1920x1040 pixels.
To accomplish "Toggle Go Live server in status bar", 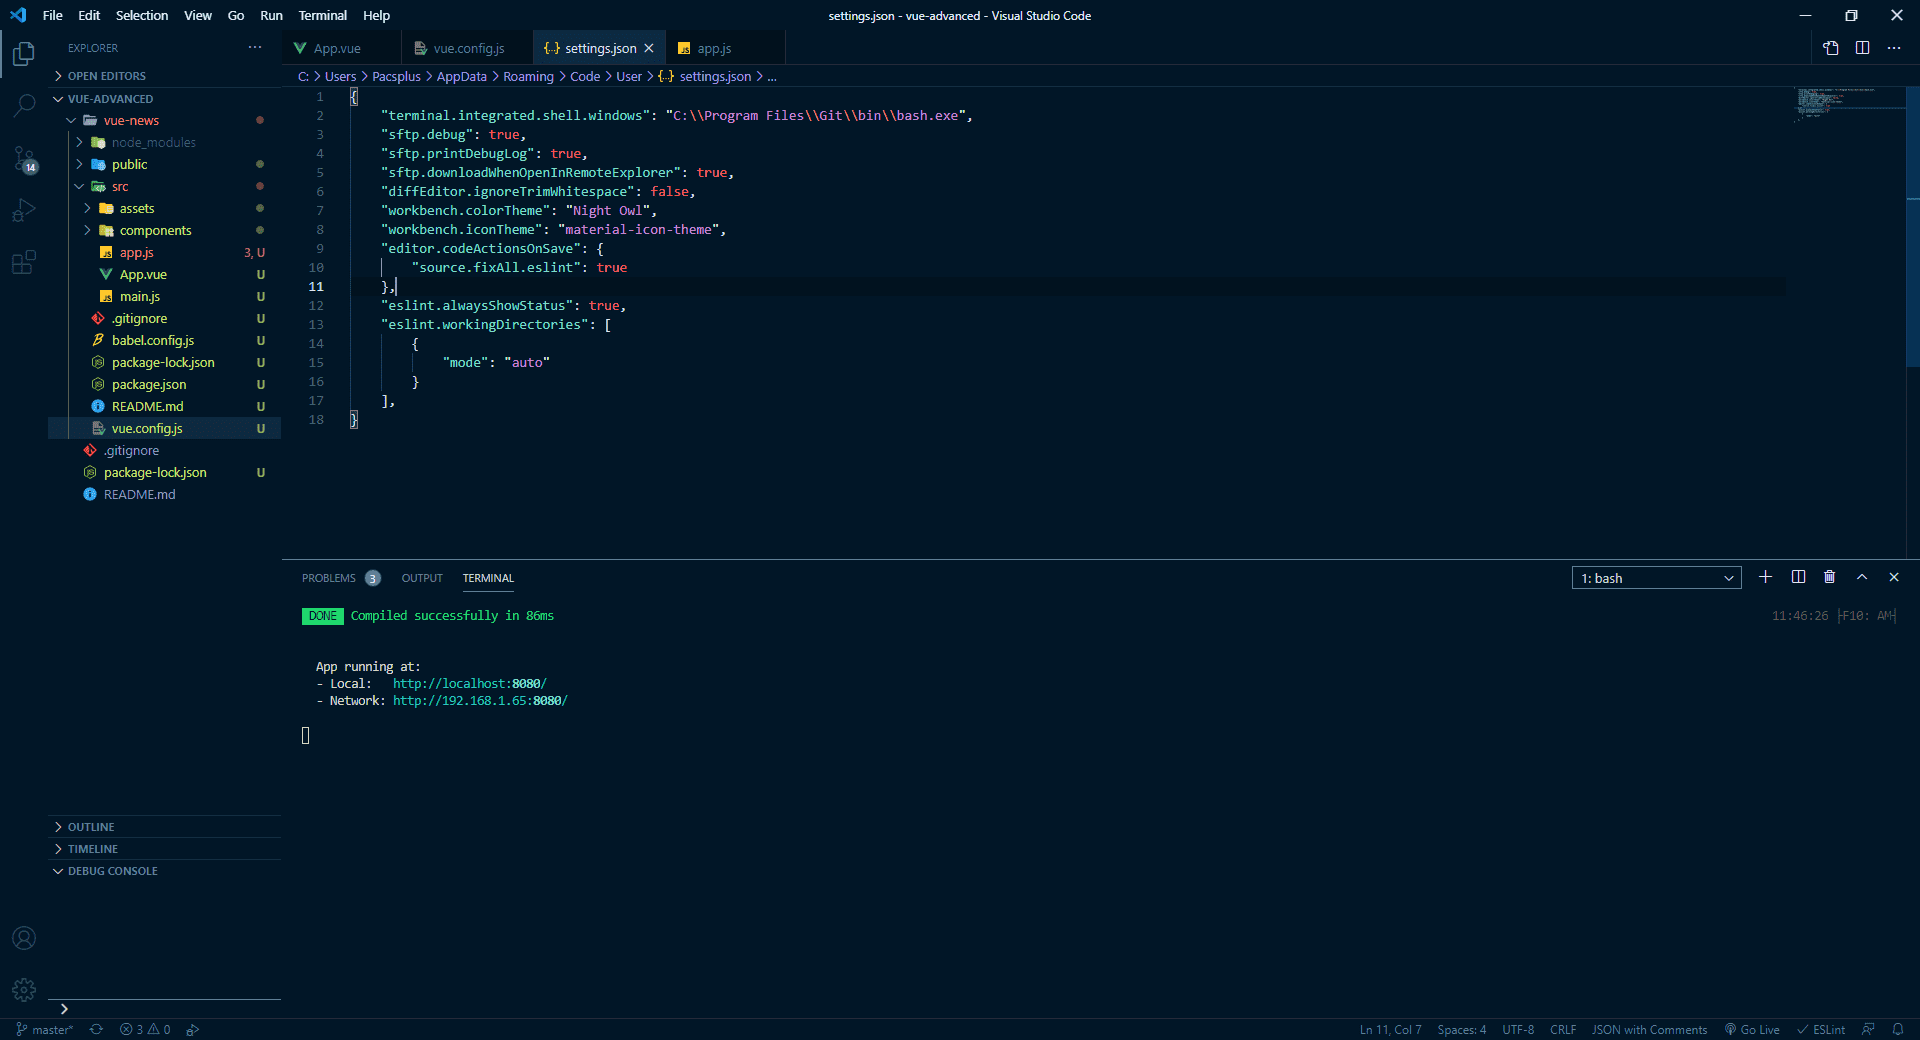I will 1752,1029.
